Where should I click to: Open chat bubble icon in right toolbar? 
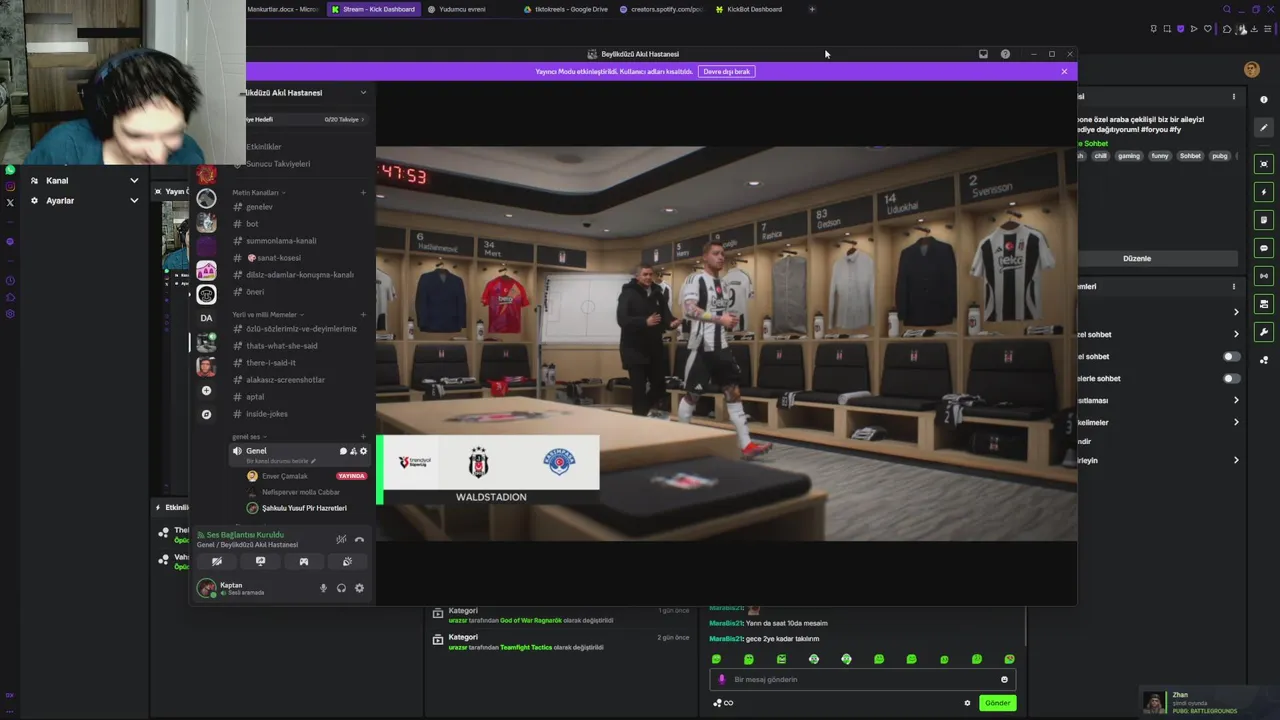pos(1264,248)
